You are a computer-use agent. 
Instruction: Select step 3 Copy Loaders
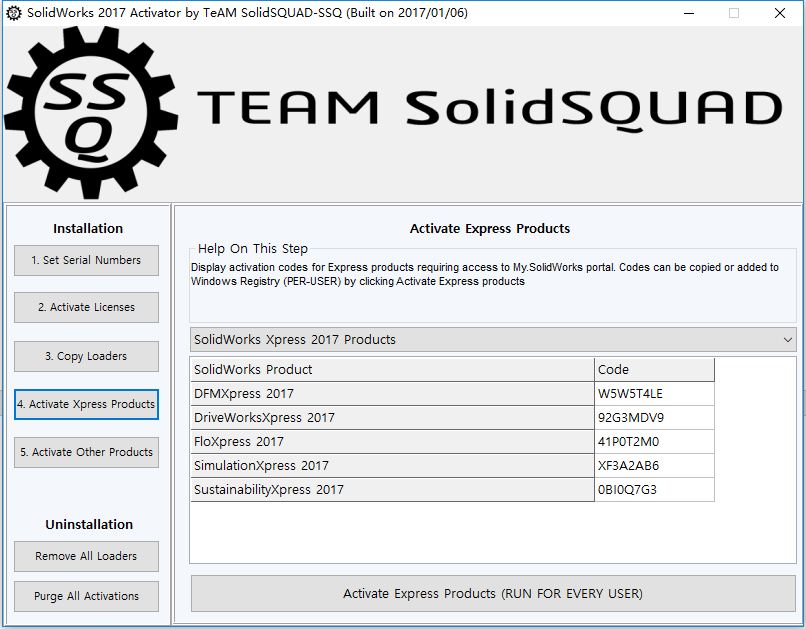tap(86, 356)
